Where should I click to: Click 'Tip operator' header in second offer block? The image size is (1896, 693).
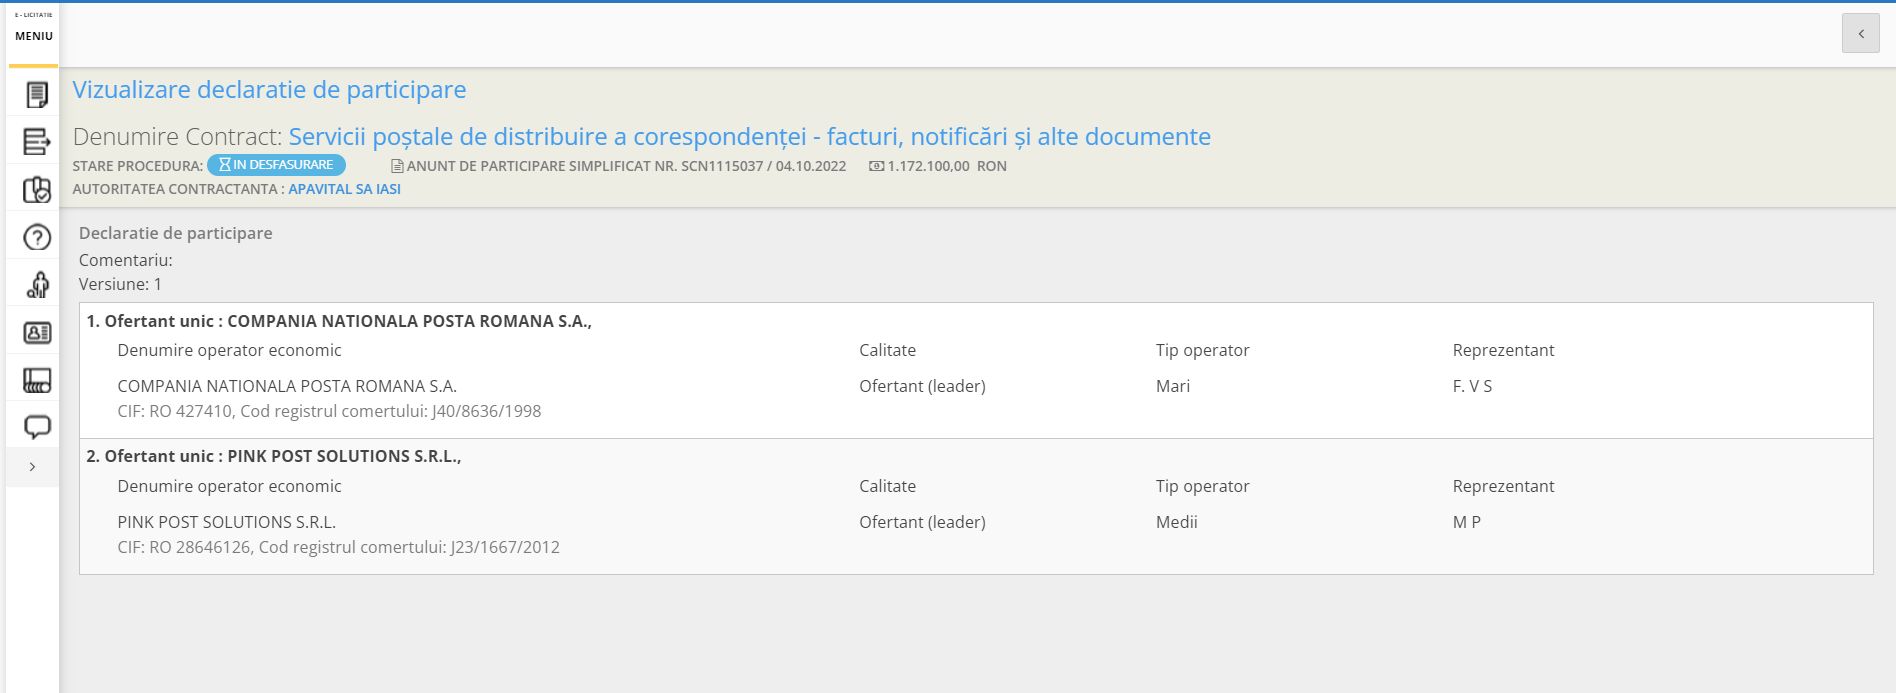pos(1203,486)
